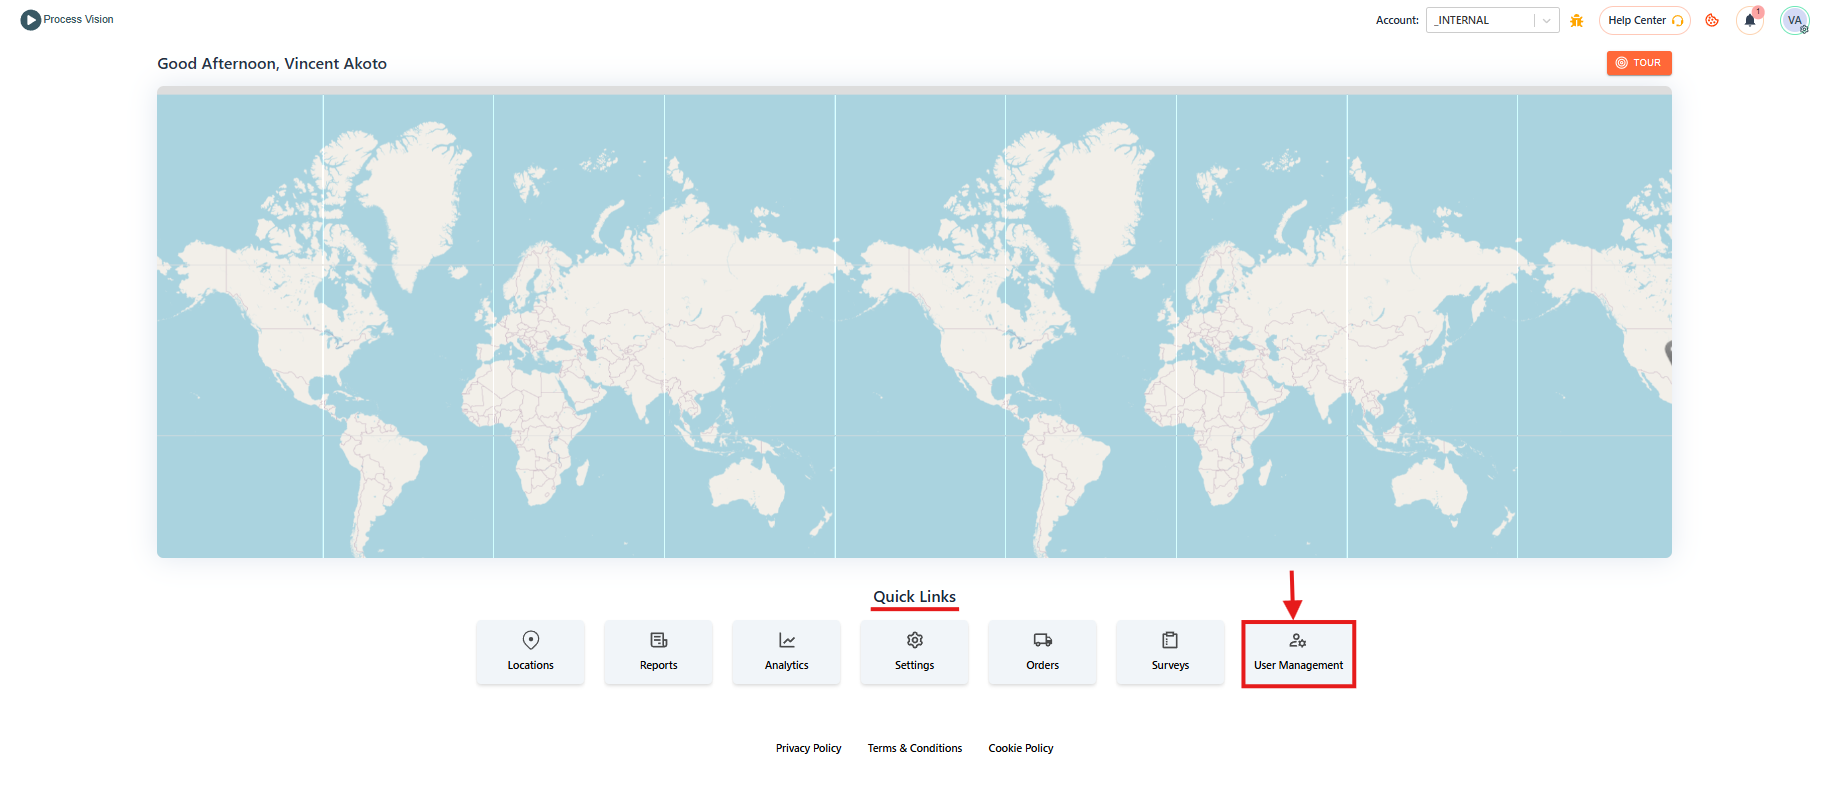Screen dimensions: 1825x790
Task: Open the Reports quick link
Action: coord(658,652)
